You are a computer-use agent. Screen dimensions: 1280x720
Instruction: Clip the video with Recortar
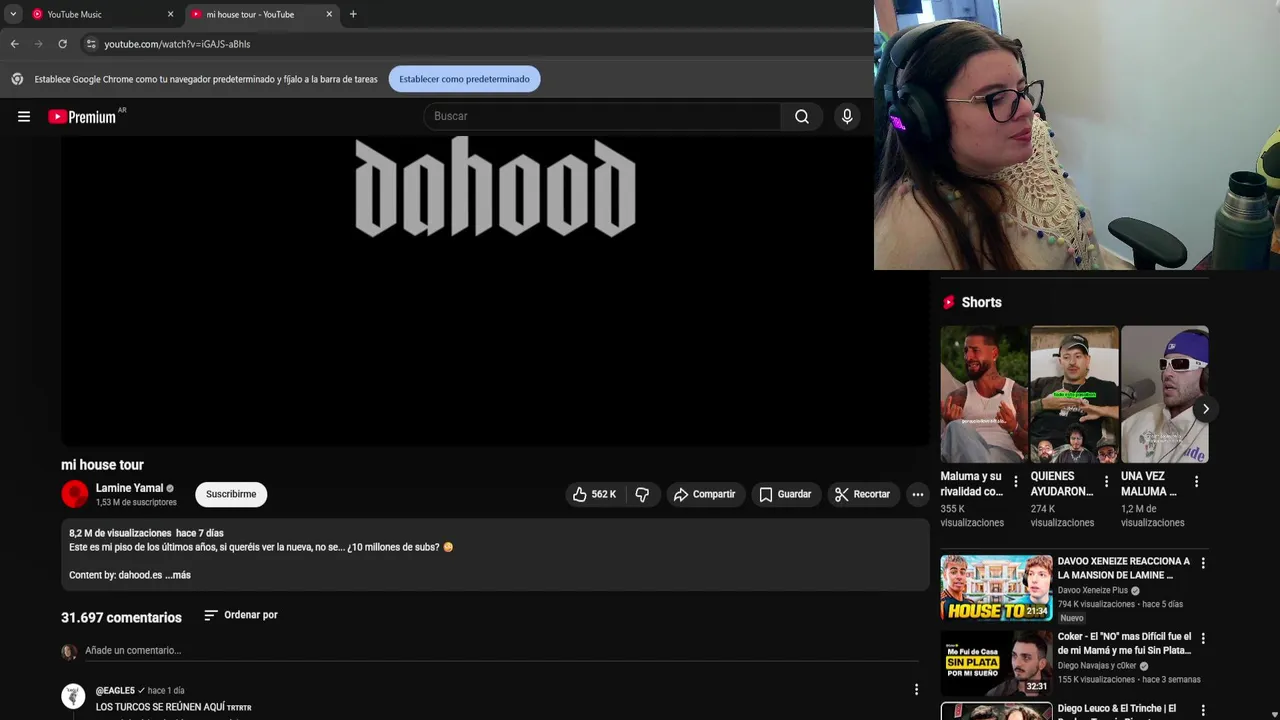862,494
